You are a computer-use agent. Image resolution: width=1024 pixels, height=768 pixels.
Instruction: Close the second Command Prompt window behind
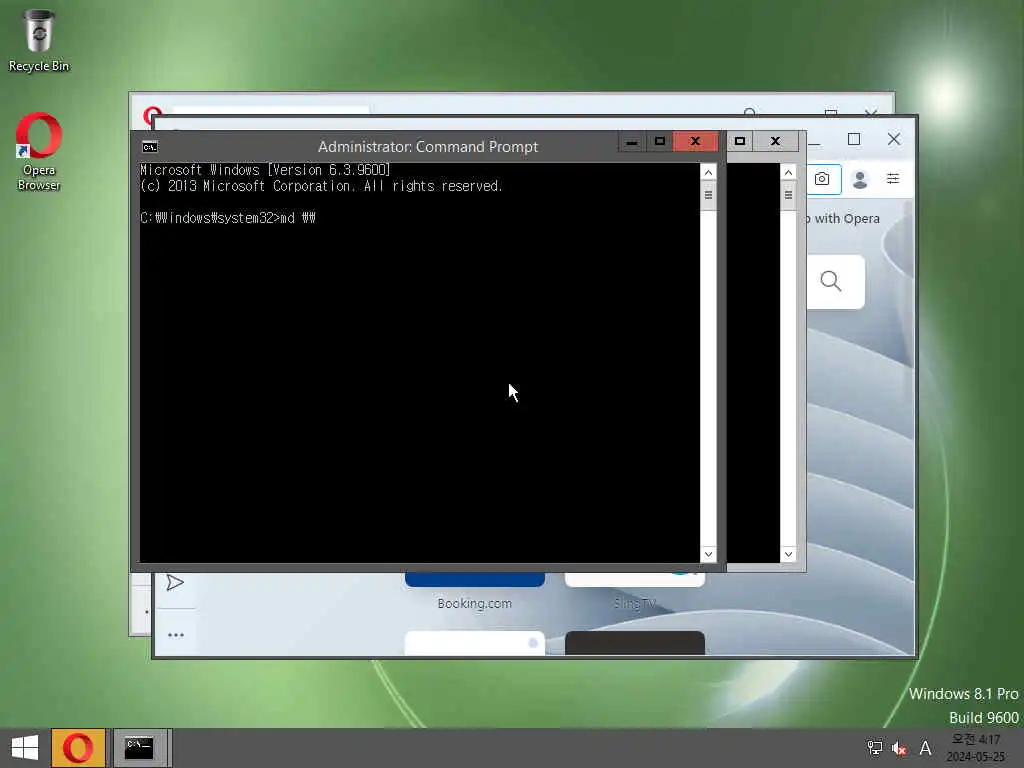(775, 141)
